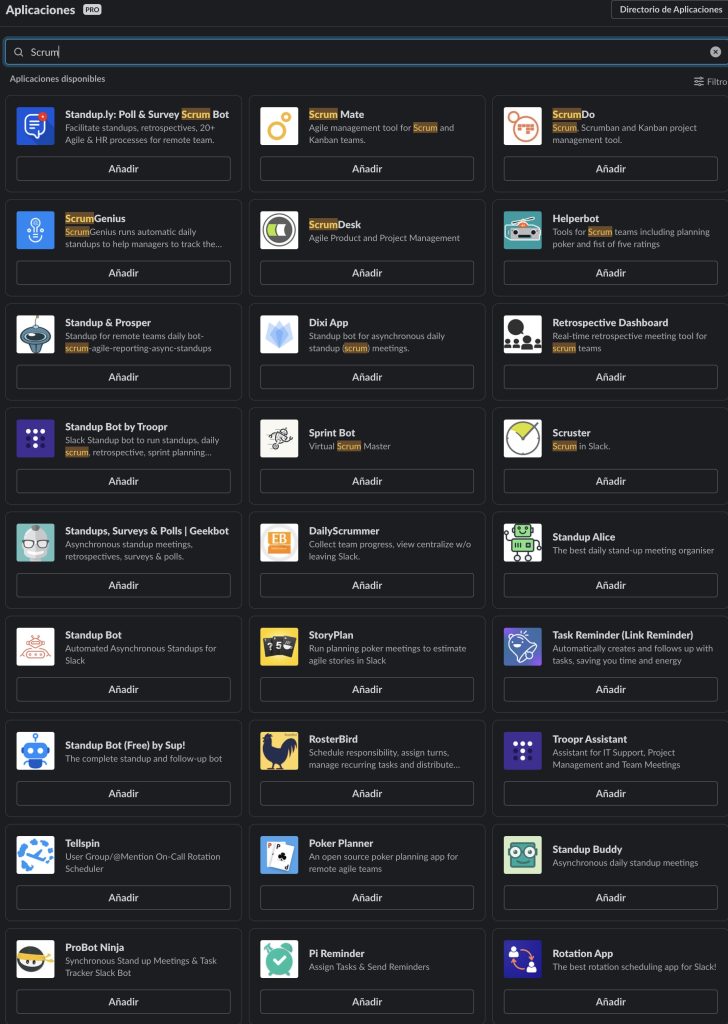Open Directorio de Aplicaciones
Viewport: 728px width, 1024px height.
pyautogui.click(x=670, y=10)
